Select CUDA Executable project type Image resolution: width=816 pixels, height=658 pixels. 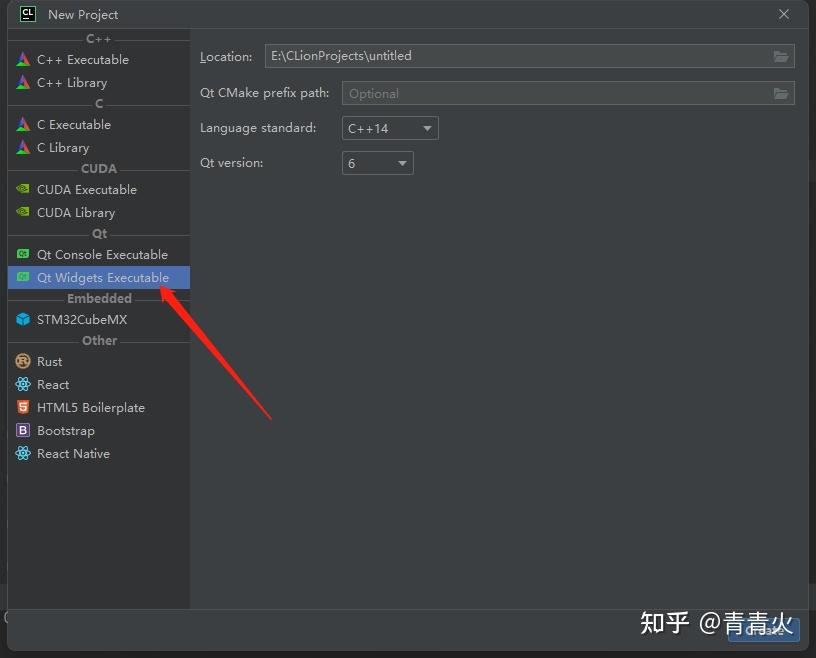(x=99, y=189)
